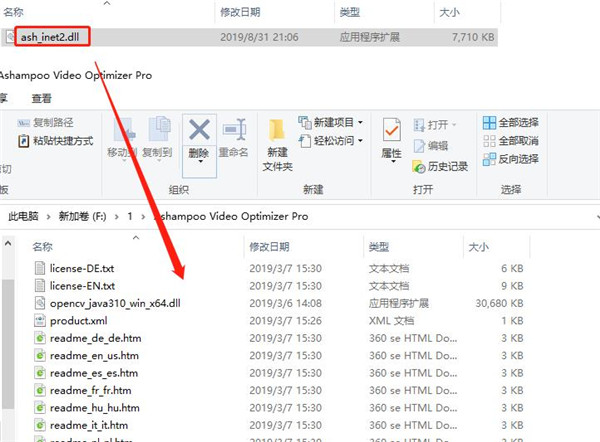Click the History (历史记录) button
600x442 pixels.
click(x=440, y=167)
